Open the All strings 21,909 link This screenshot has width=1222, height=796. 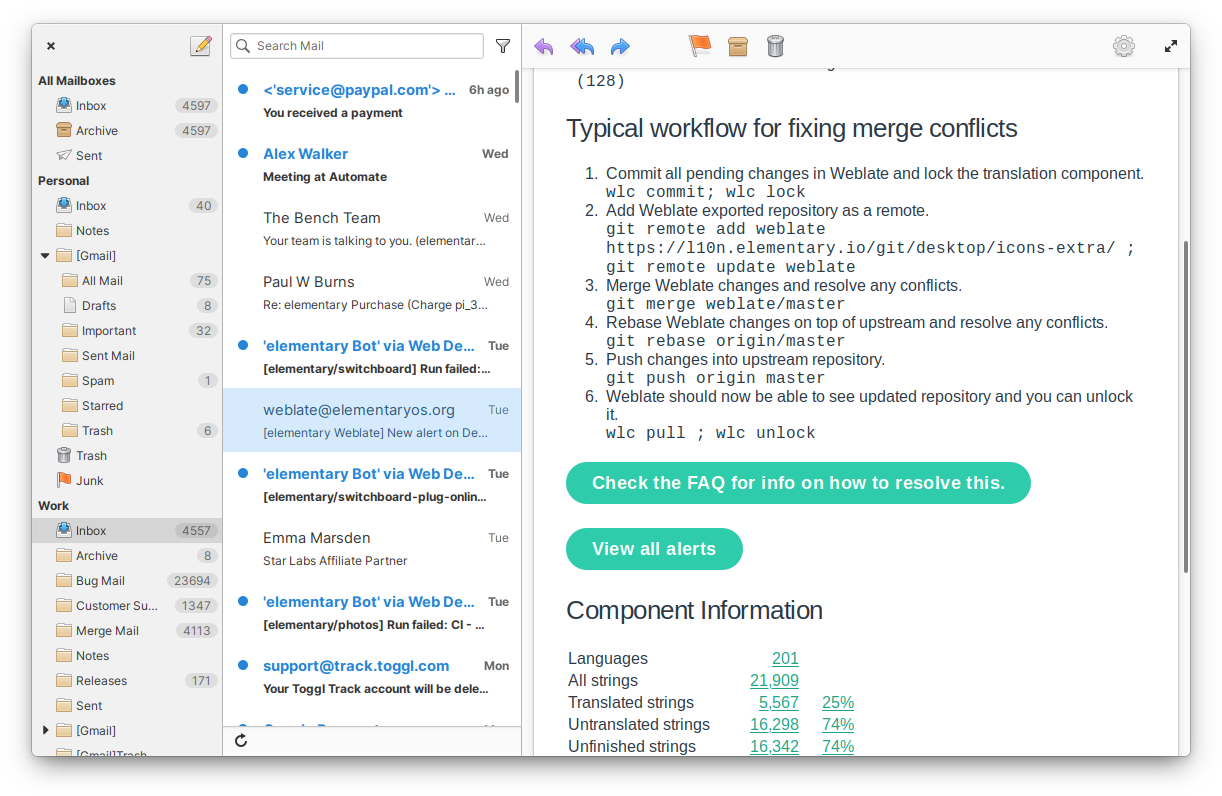[x=774, y=681]
